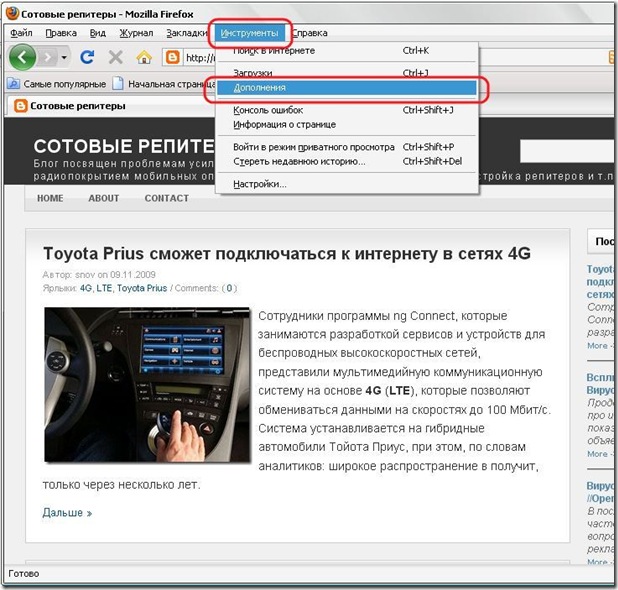
Task: Open the Правка menu
Action: click(61, 33)
